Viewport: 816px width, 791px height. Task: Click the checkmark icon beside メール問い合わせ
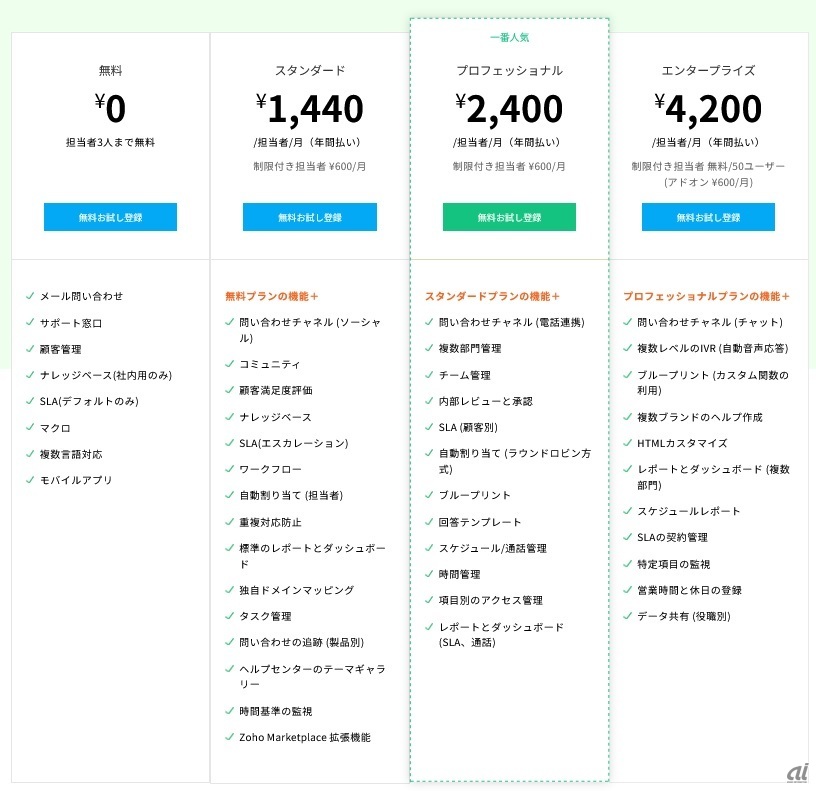(30, 296)
